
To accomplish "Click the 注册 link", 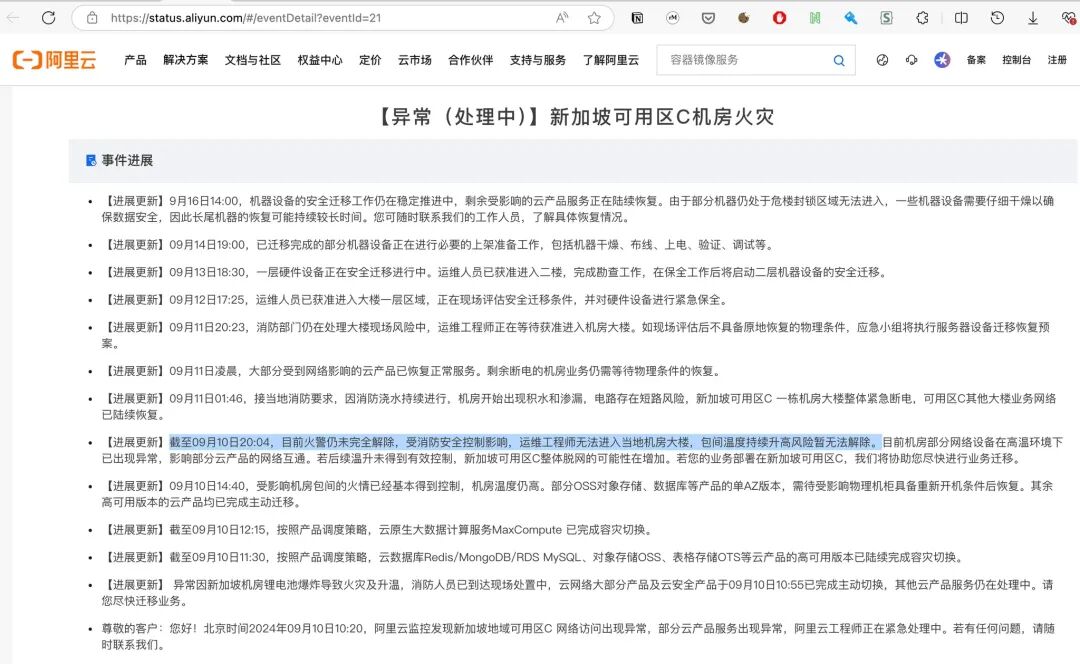I will [x=1057, y=60].
